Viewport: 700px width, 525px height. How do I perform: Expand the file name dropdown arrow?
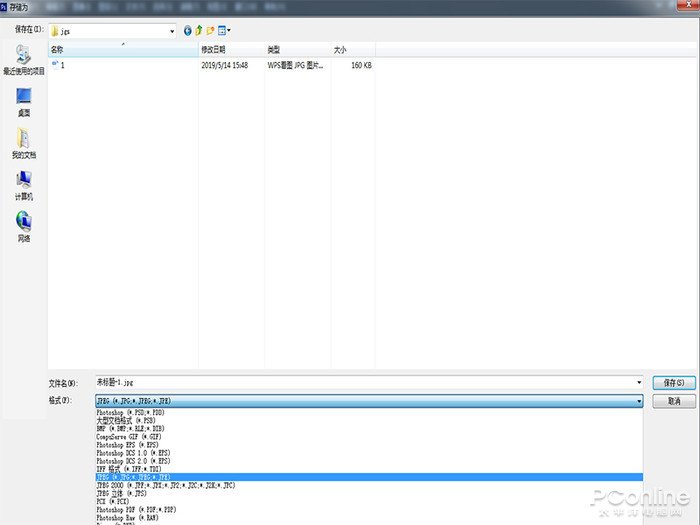[x=639, y=382]
